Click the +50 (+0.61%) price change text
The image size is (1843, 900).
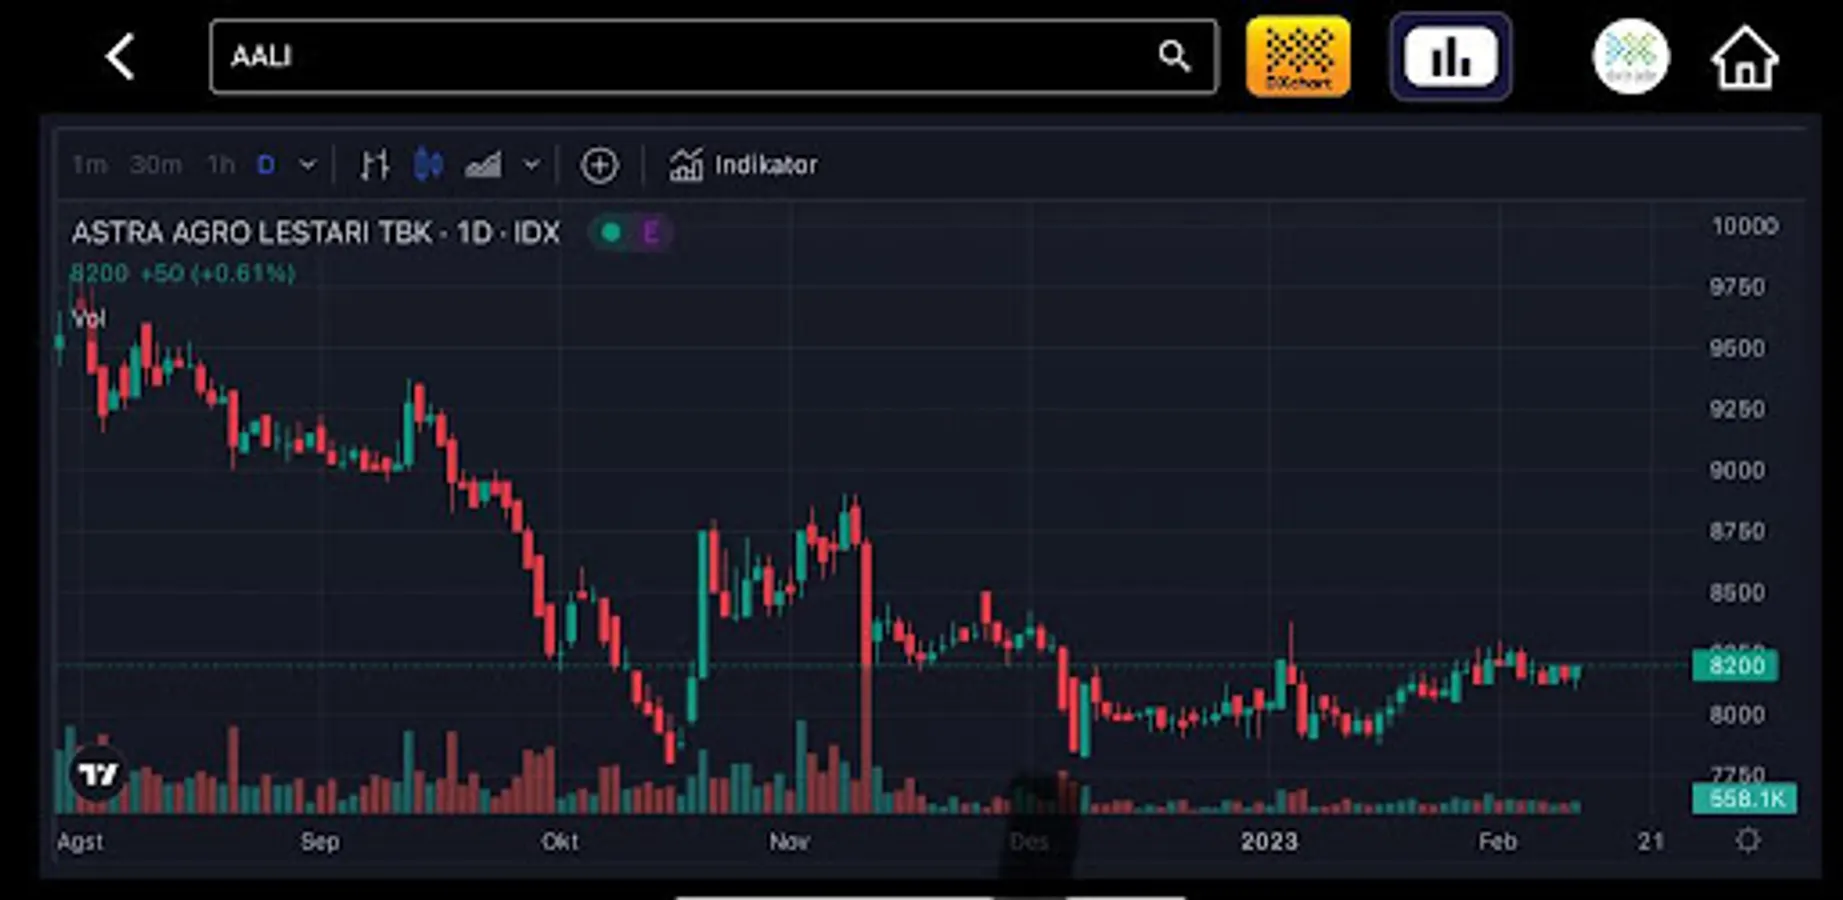pos(218,273)
